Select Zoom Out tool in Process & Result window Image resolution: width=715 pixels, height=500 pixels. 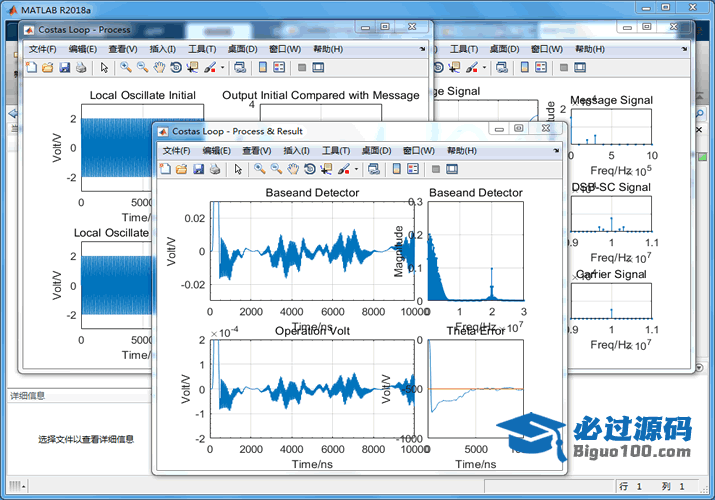click(276, 169)
